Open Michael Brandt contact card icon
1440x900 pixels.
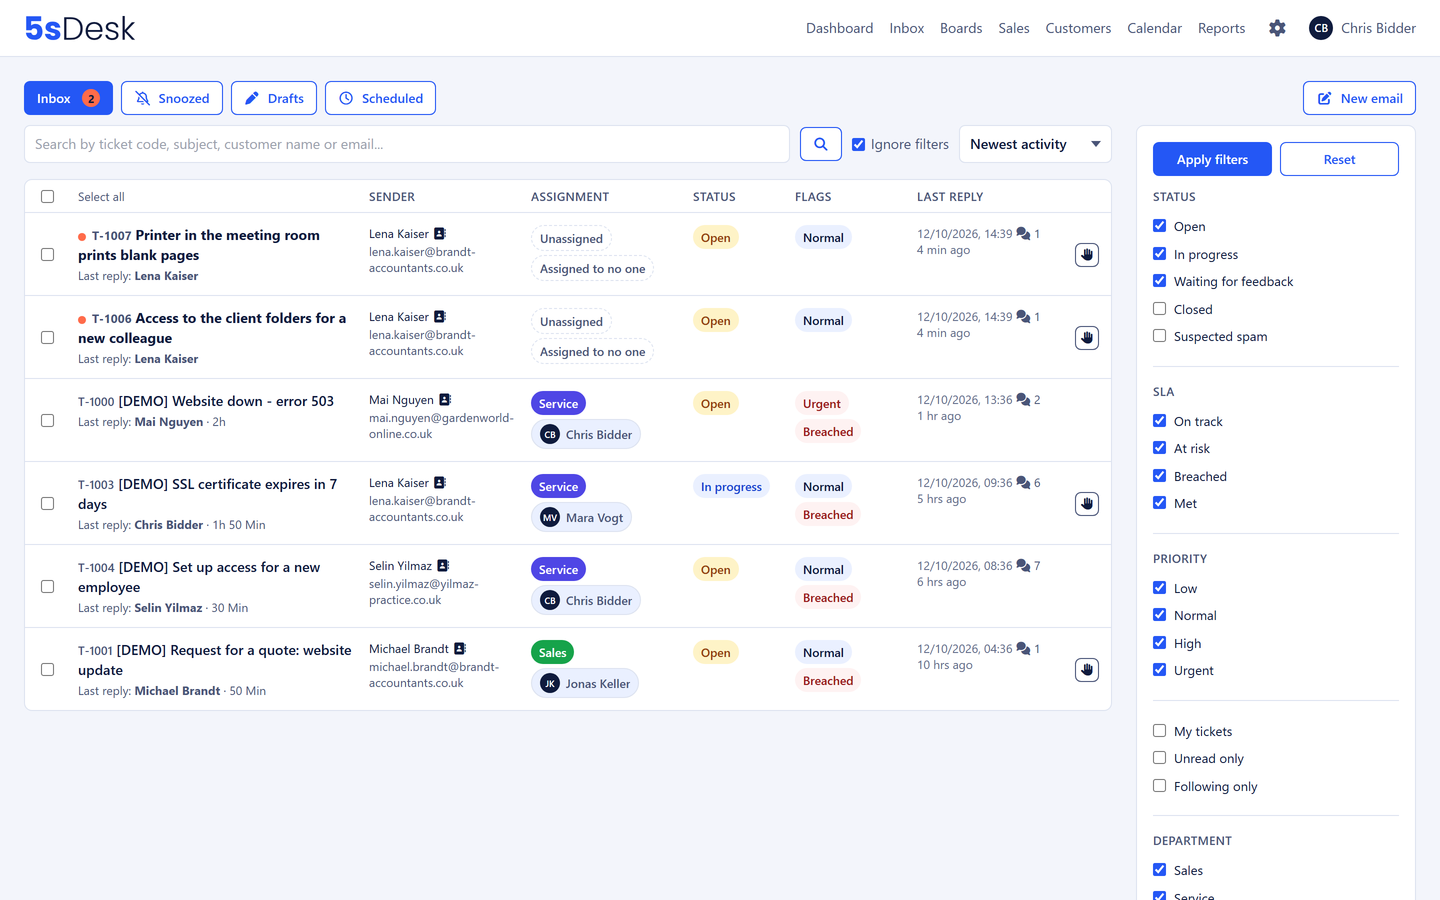pyautogui.click(x=460, y=649)
